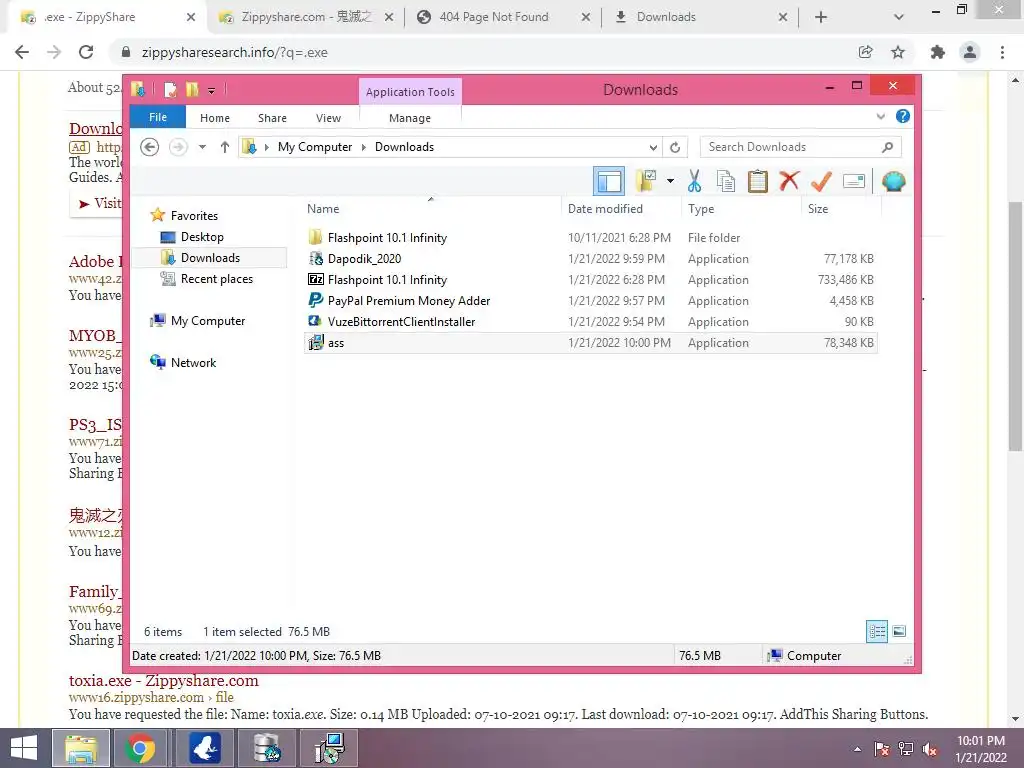Click the Downloads breadcrumb in address bar
This screenshot has width=1024, height=768.
coord(404,147)
